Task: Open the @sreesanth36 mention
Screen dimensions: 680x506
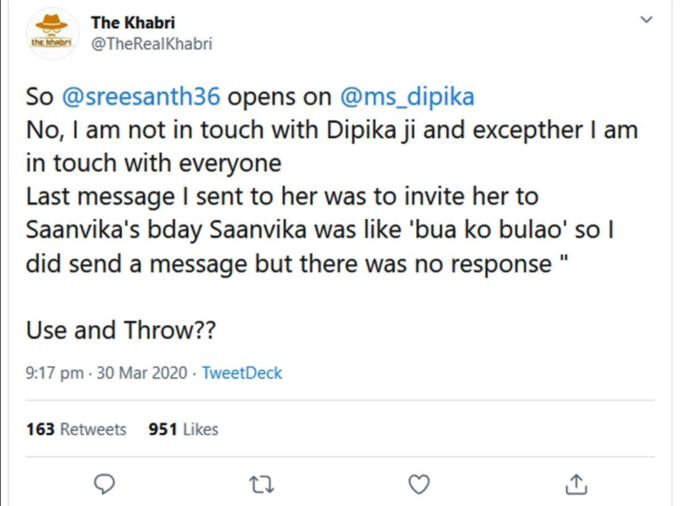Action: (x=141, y=96)
